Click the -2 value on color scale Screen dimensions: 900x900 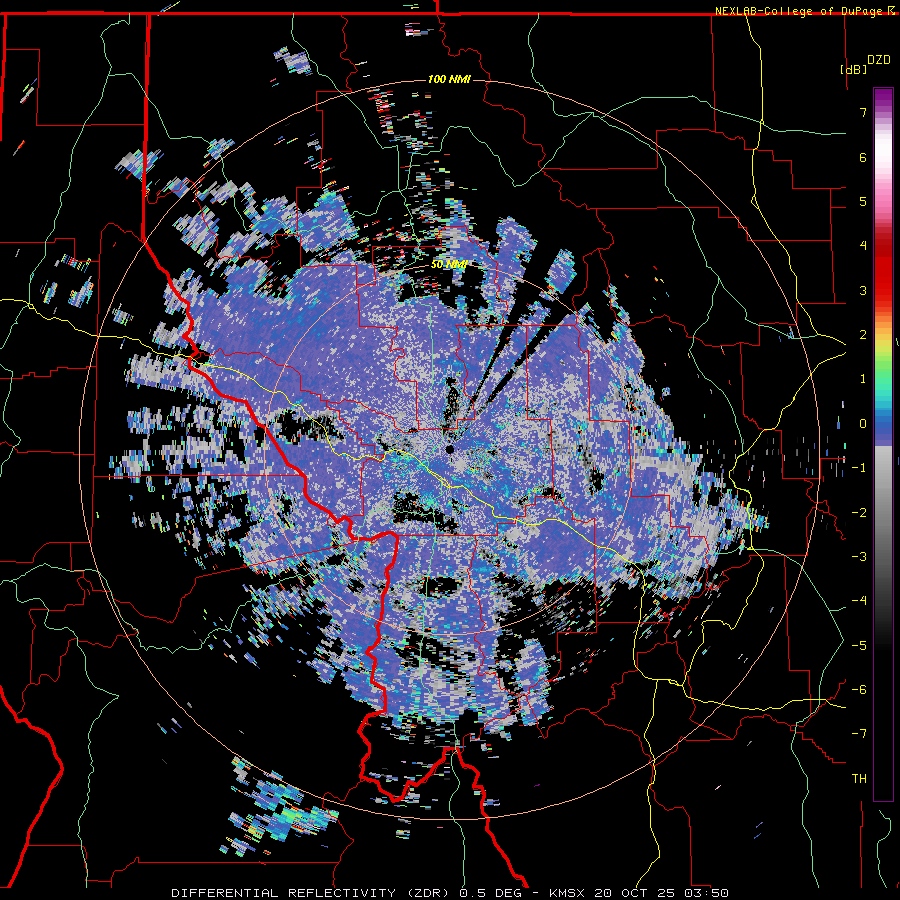(x=859, y=512)
